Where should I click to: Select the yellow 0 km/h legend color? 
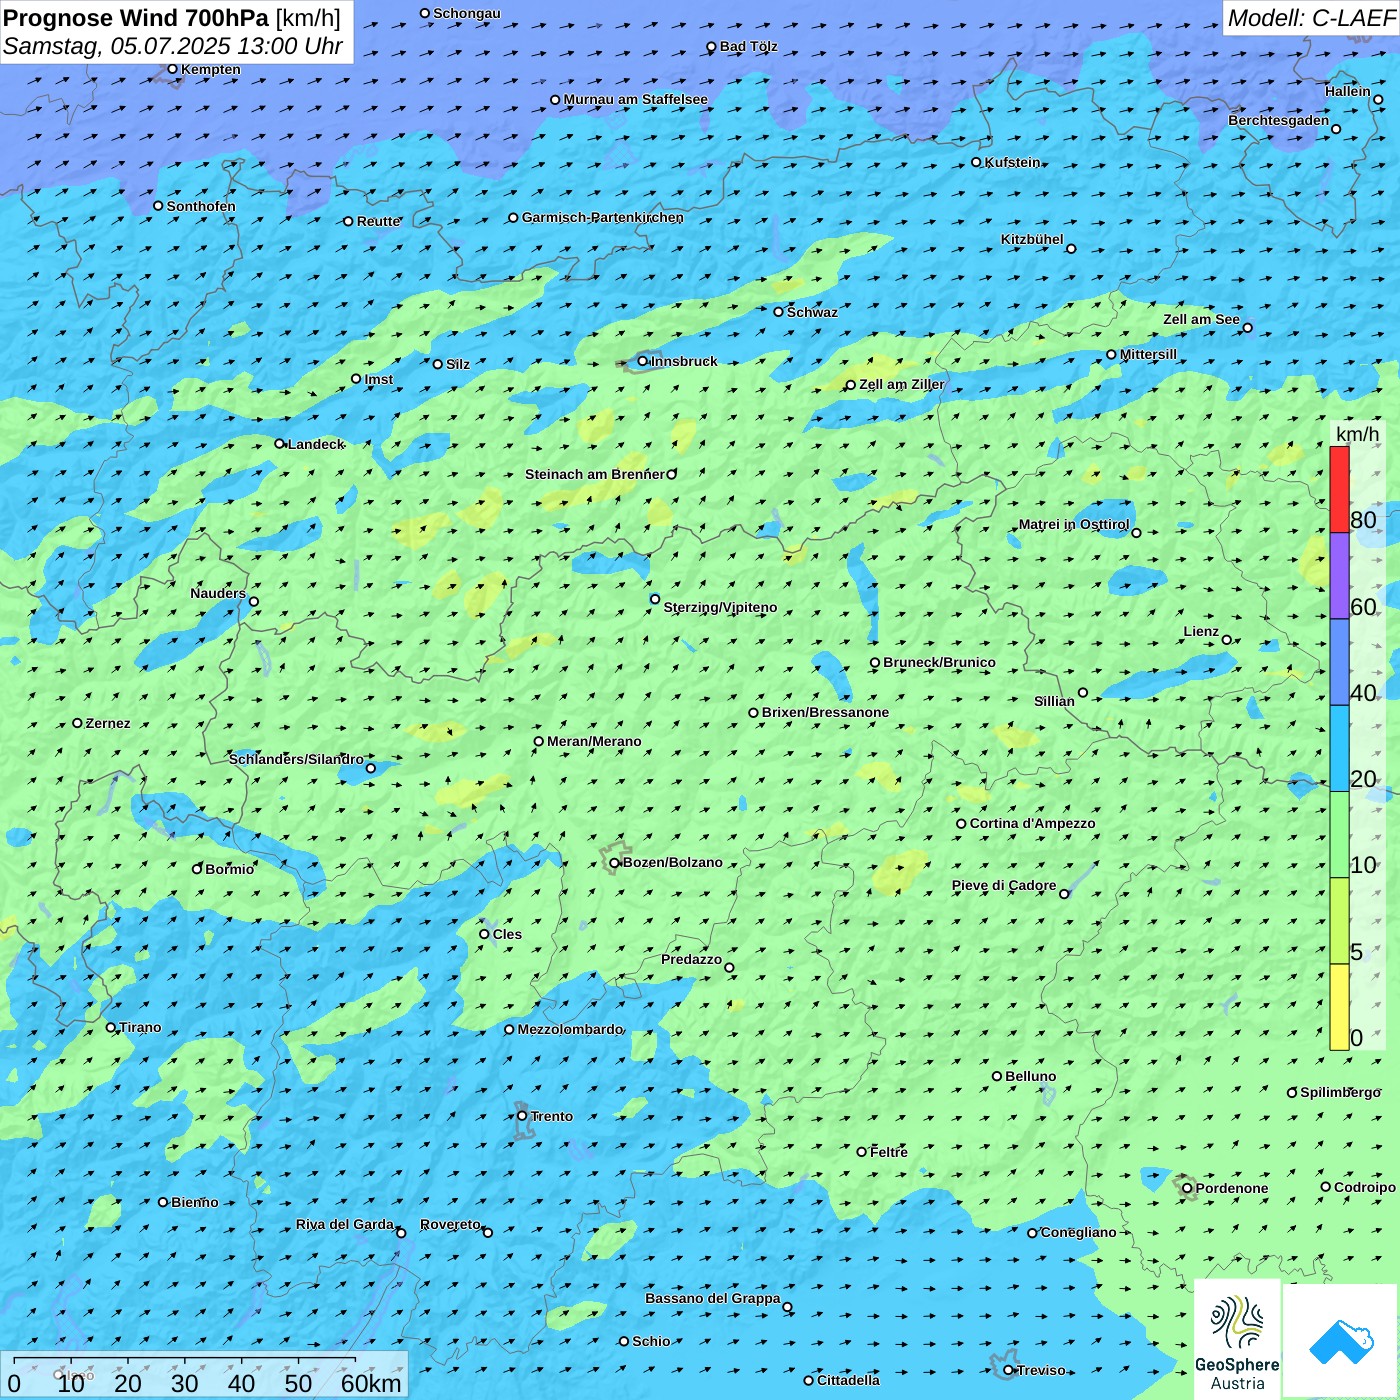tap(1339, 1007)
